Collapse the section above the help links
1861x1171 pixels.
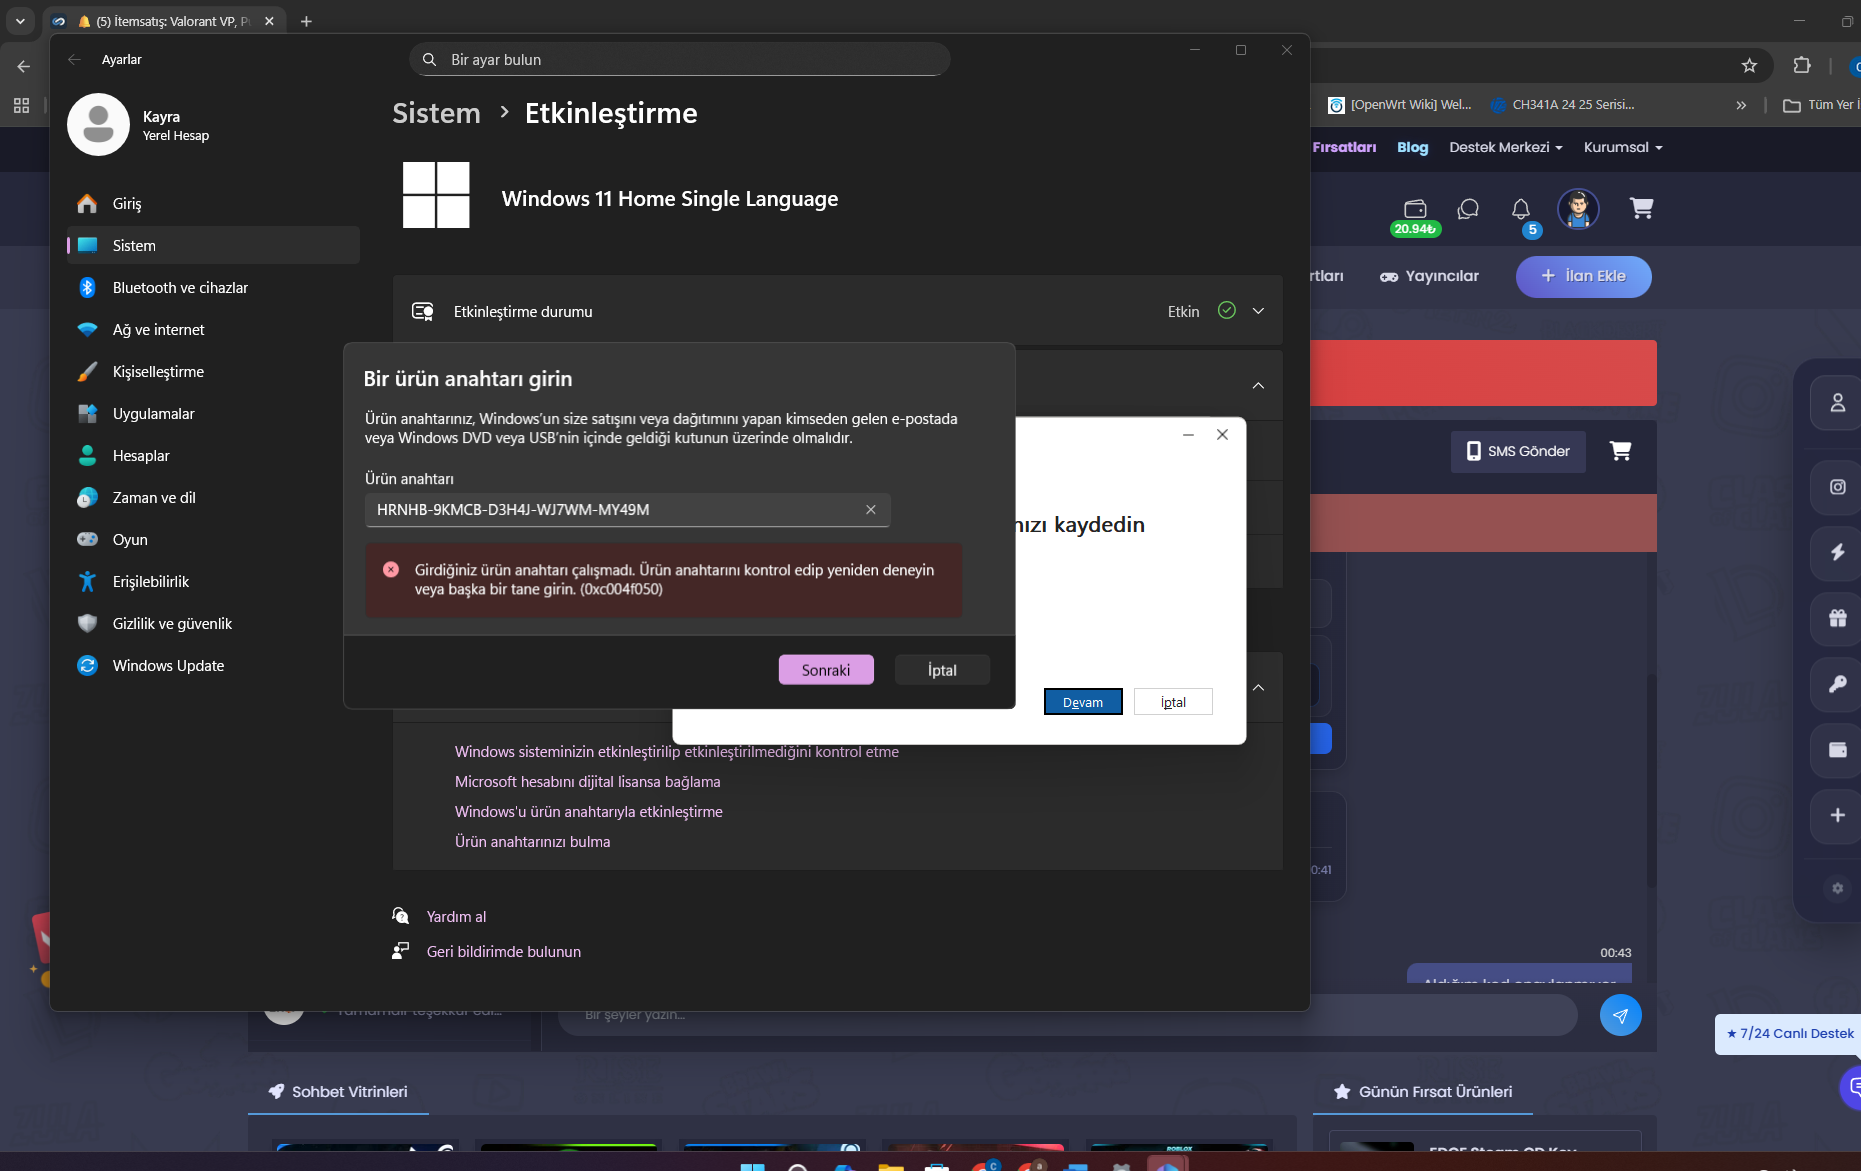(1258, 688)
